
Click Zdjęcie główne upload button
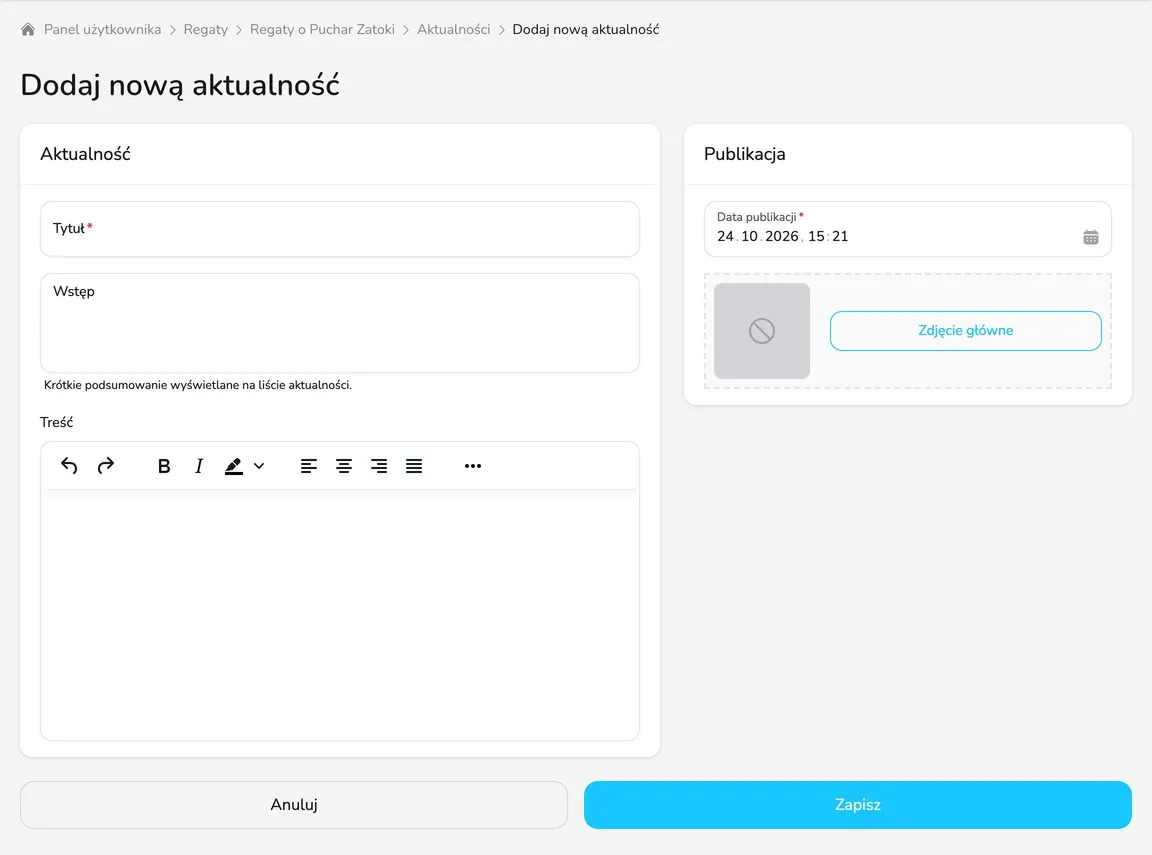pos(965,331)
